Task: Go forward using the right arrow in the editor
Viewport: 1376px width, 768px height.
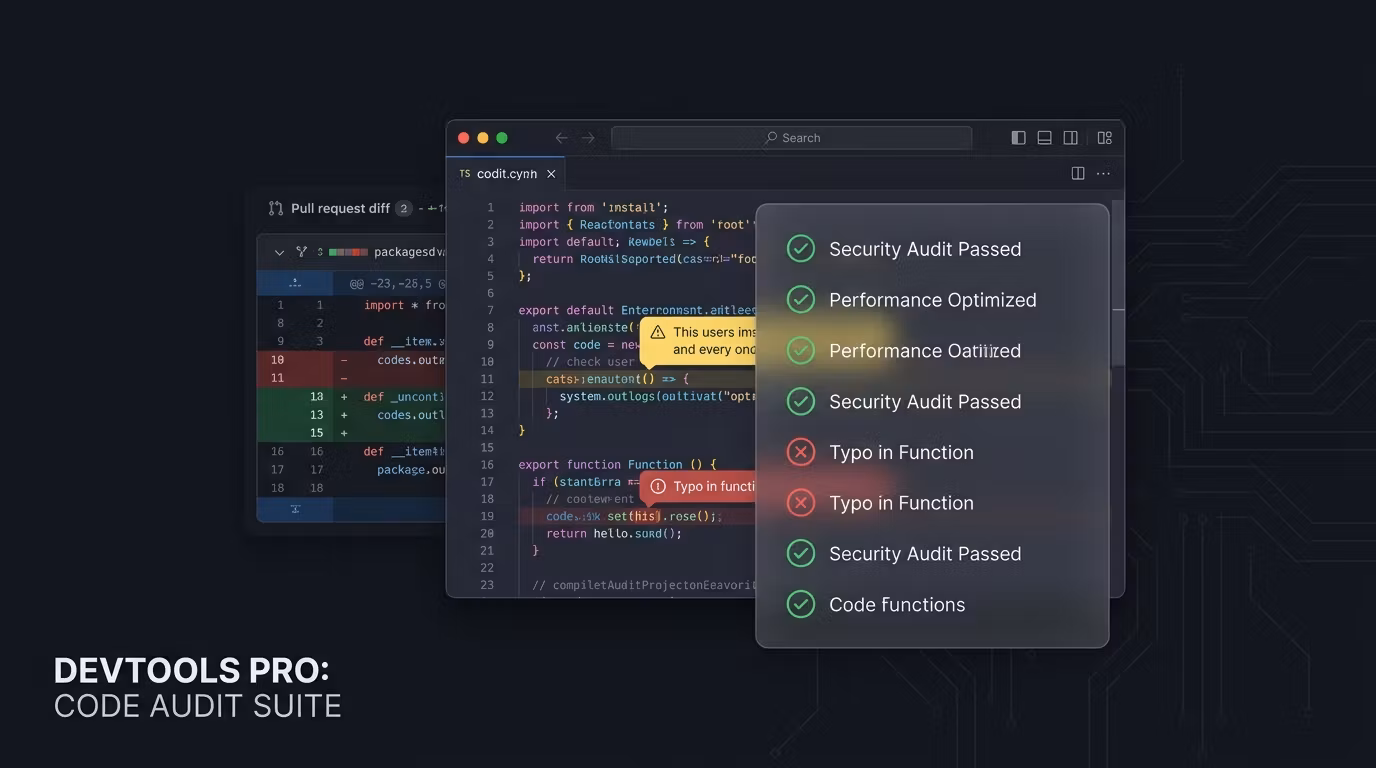Action: click(588, 138)
